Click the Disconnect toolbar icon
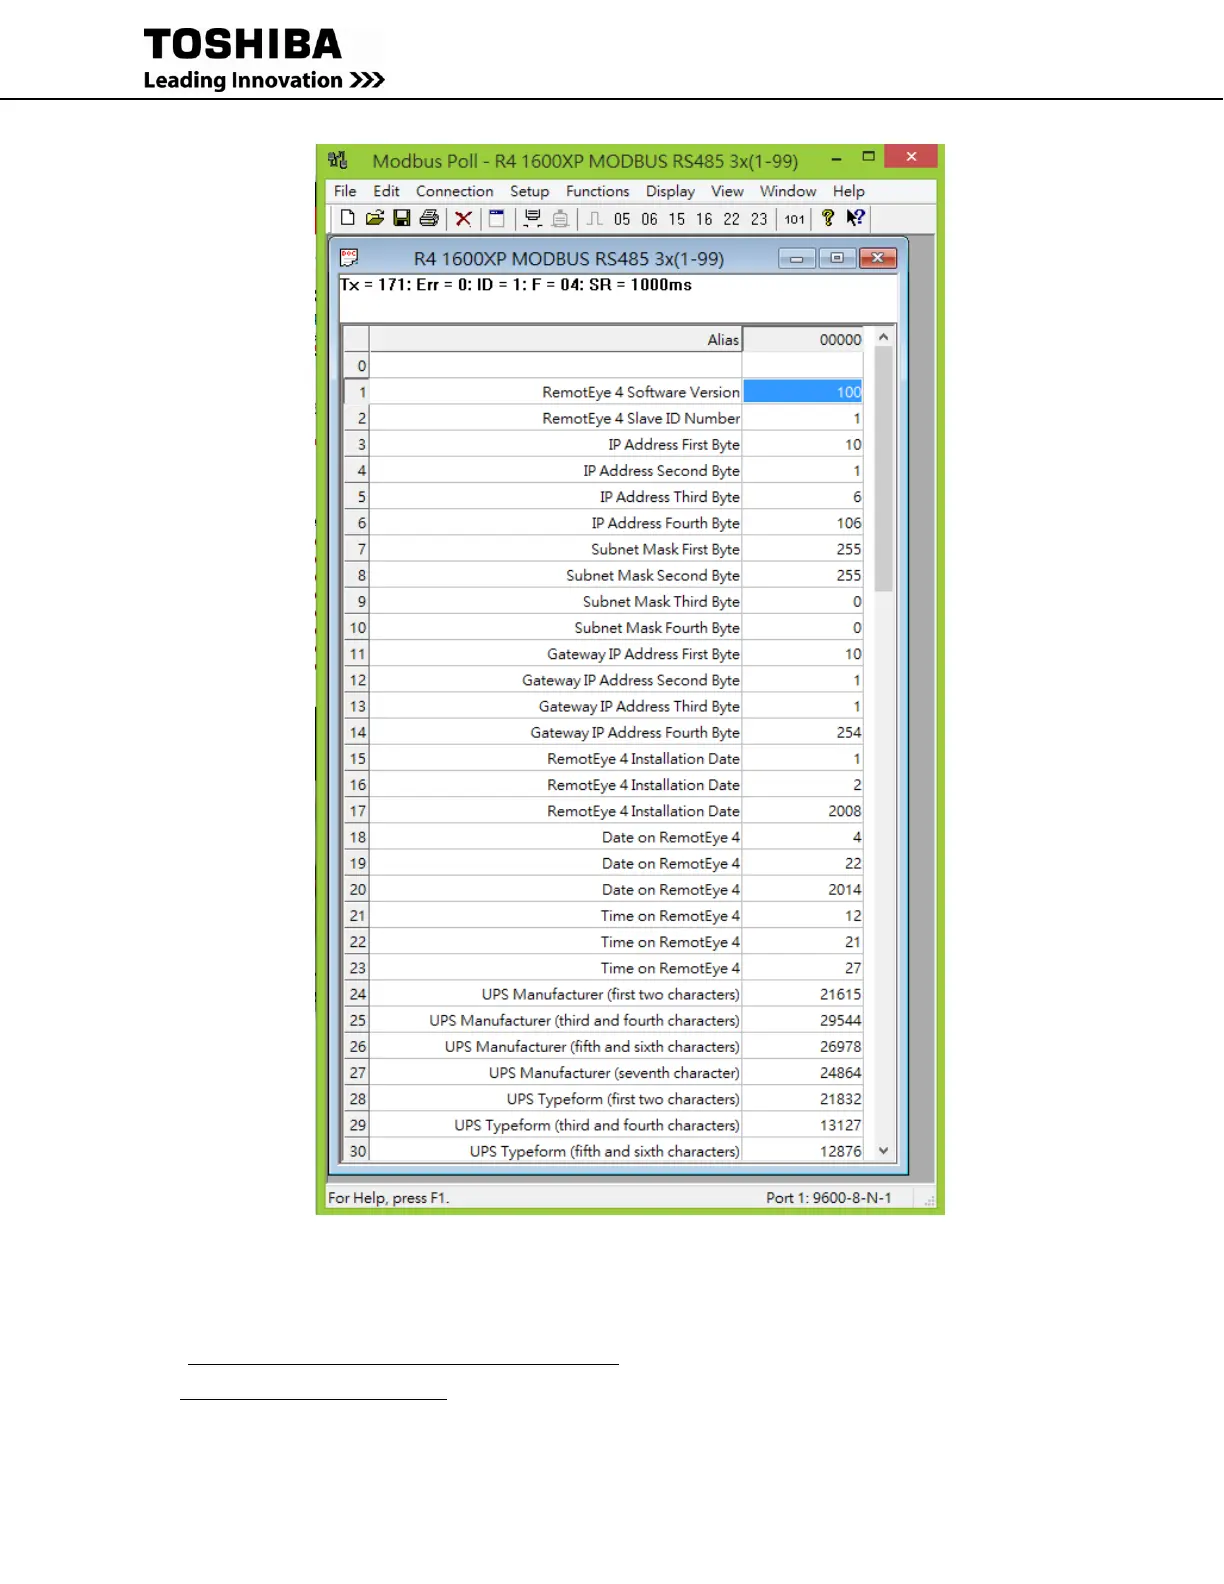Image resolution: width=1224 pixels, height=1584 pixels. click(x=560, y=218)
